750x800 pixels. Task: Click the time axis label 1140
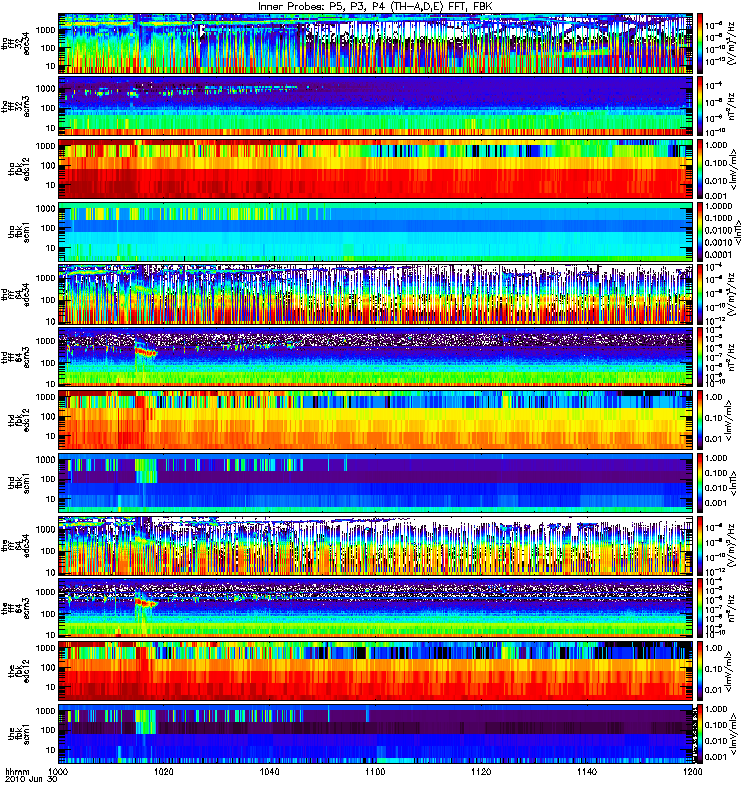tap(587, 772)
